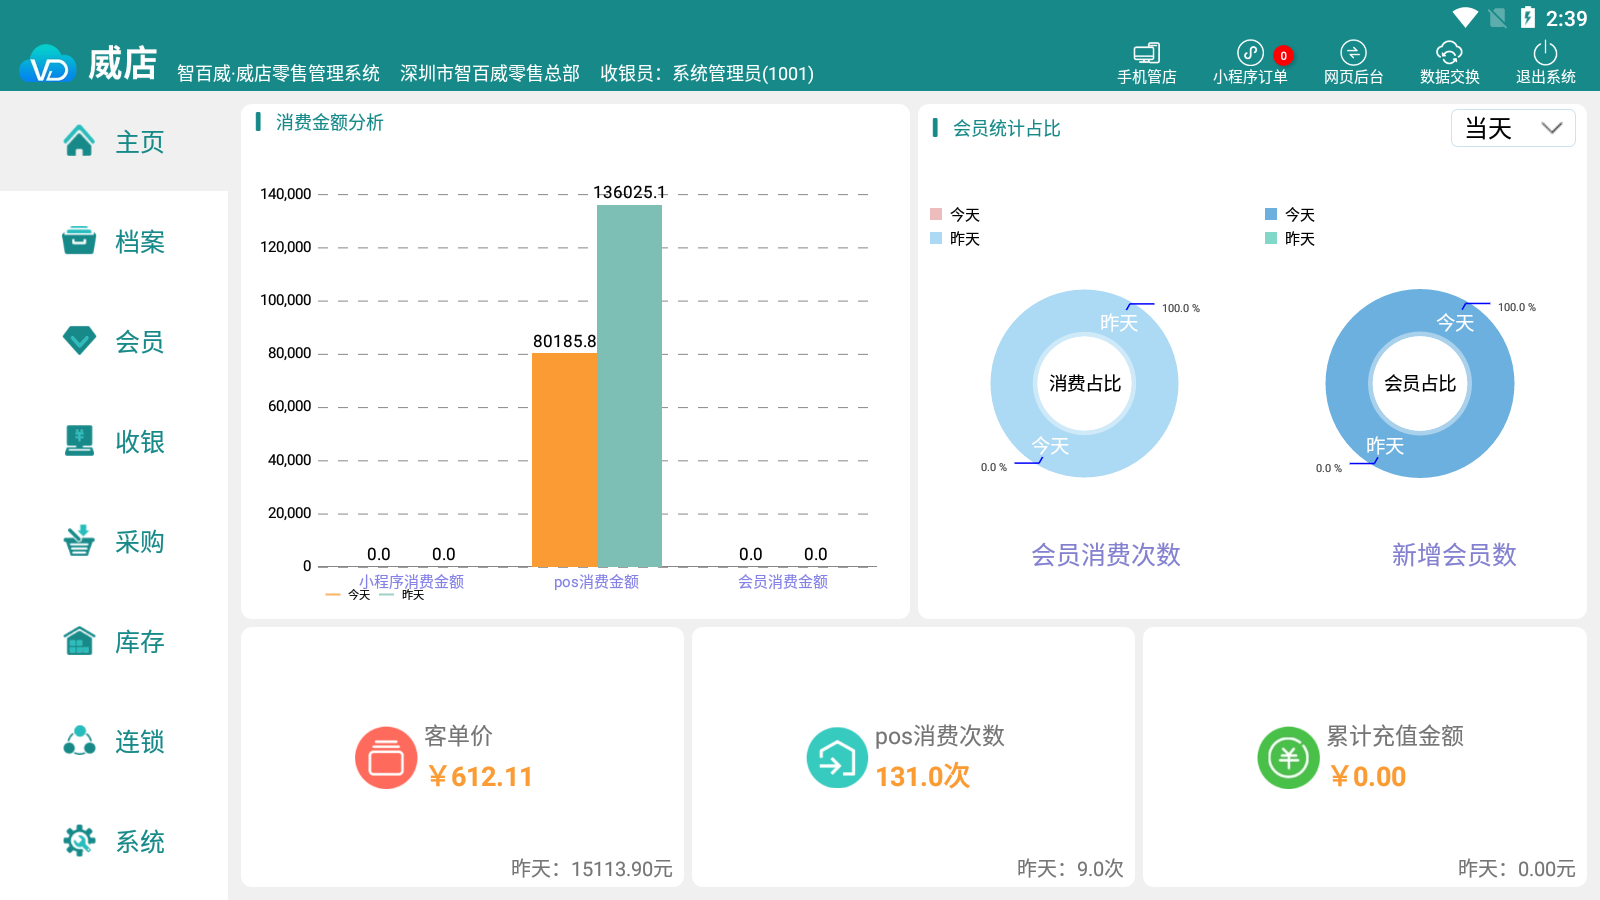Click the 数据交换 data exchange icon
The image size is (1600, 900).
[1449, 53]
